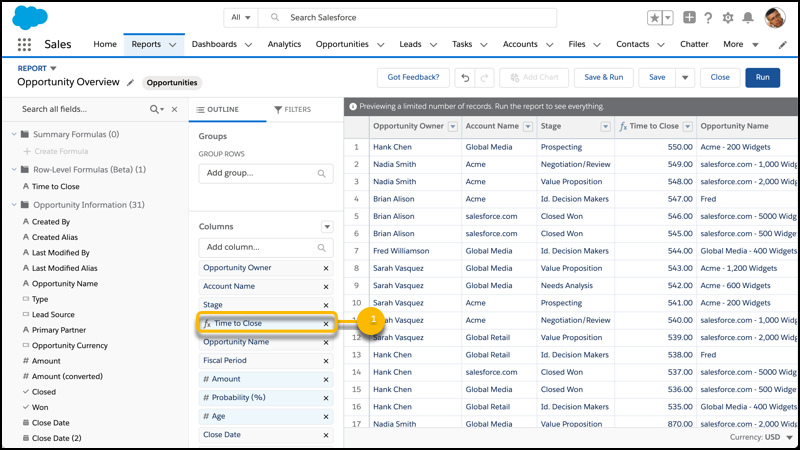The image size is (800, 450).
Task: Open the Analytics tab
Action: 284,44
